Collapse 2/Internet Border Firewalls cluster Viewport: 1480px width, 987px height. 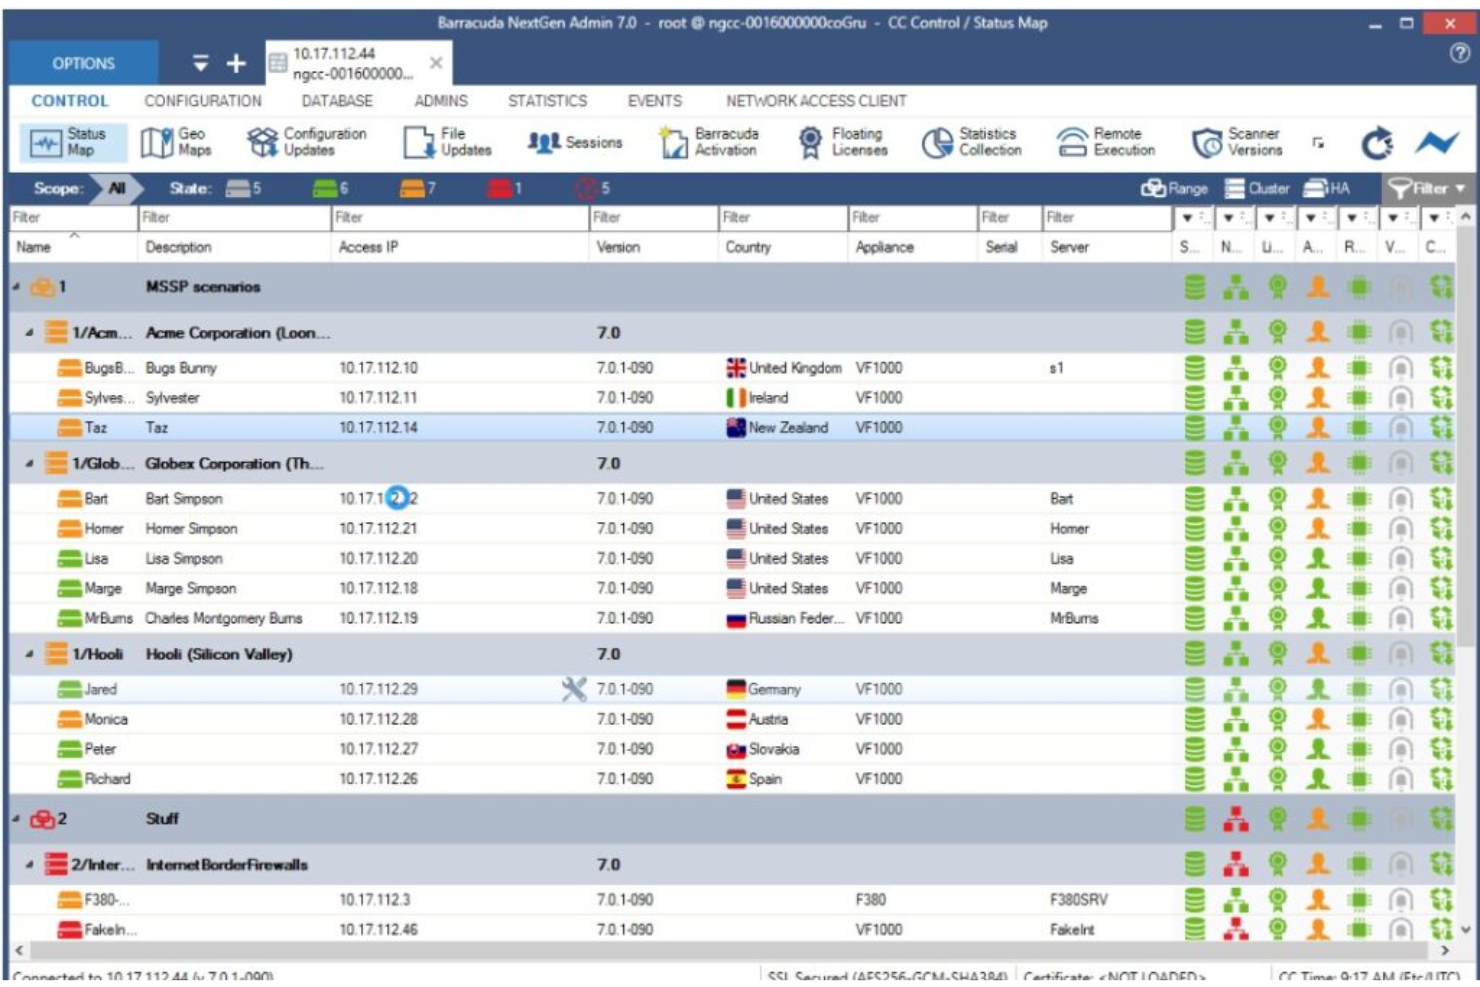(x=29, y=865)
